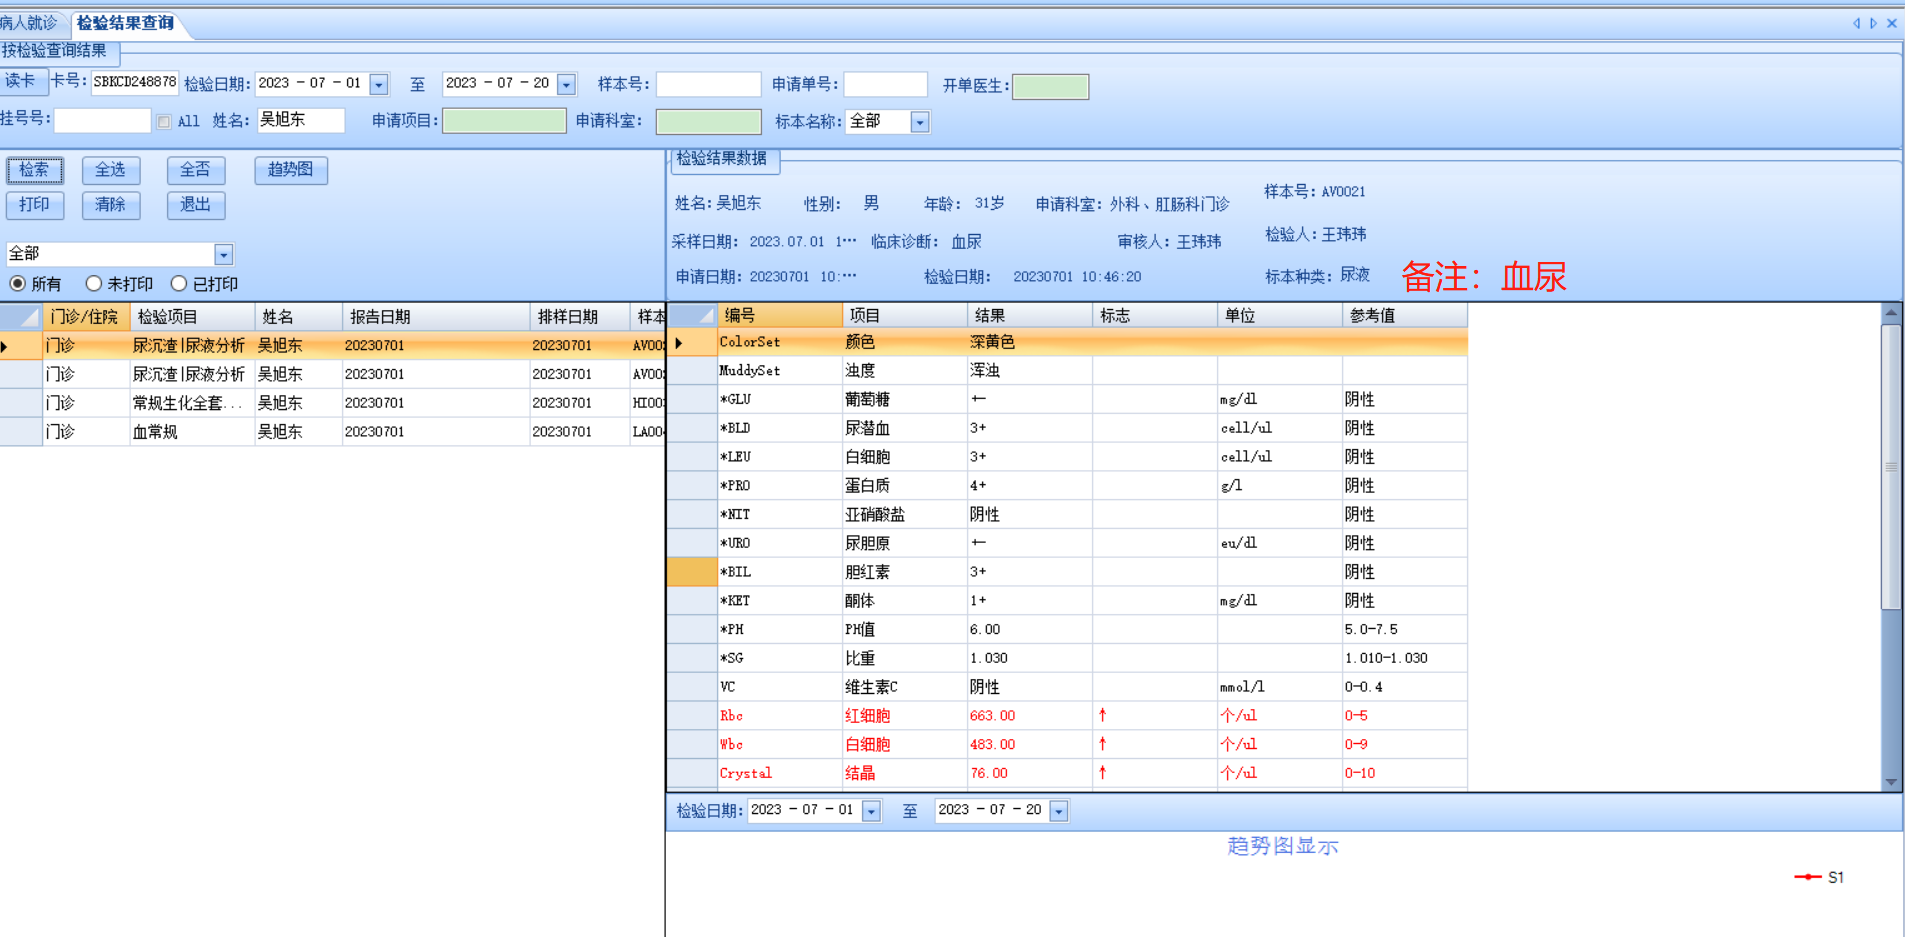Select the 检验结果查询 tab
Image resolution: width=1905 pixels, height=937 pixels.
[x=125, y=23]
